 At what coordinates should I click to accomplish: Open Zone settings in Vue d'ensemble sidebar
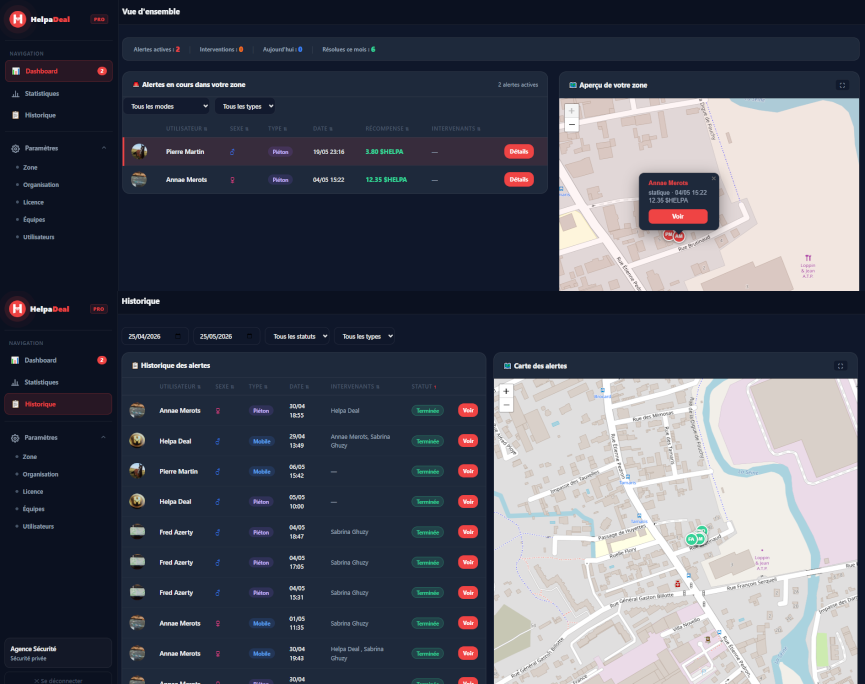[x=30, y=168]
